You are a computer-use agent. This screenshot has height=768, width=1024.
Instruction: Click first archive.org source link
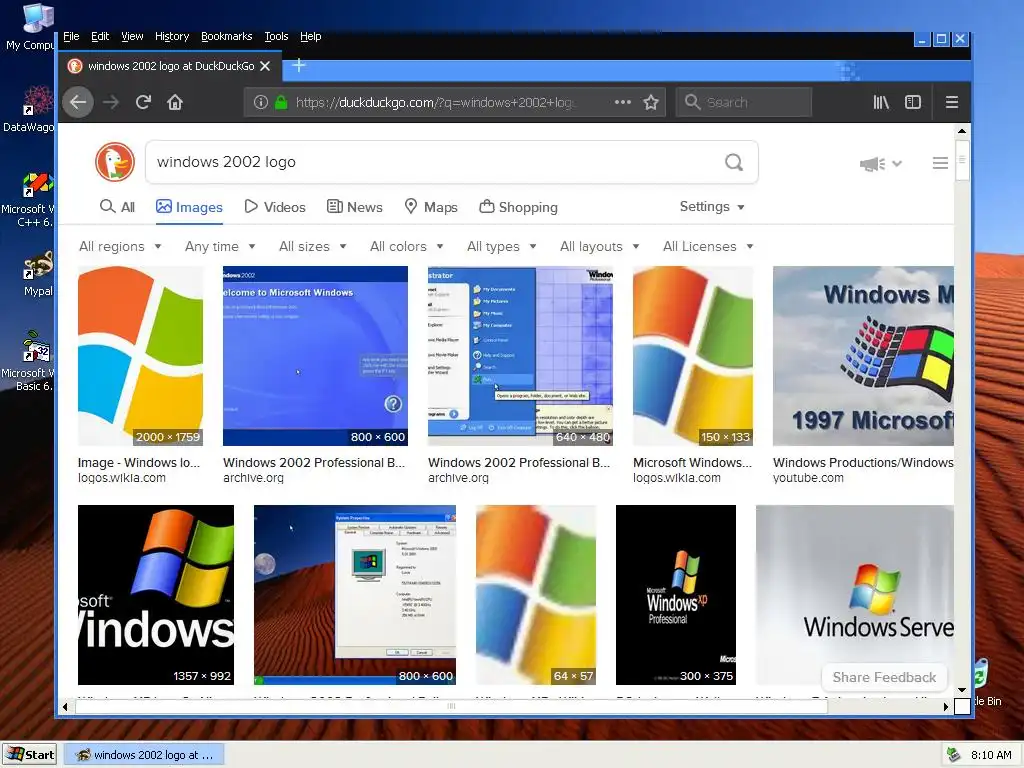pos(253,478)
